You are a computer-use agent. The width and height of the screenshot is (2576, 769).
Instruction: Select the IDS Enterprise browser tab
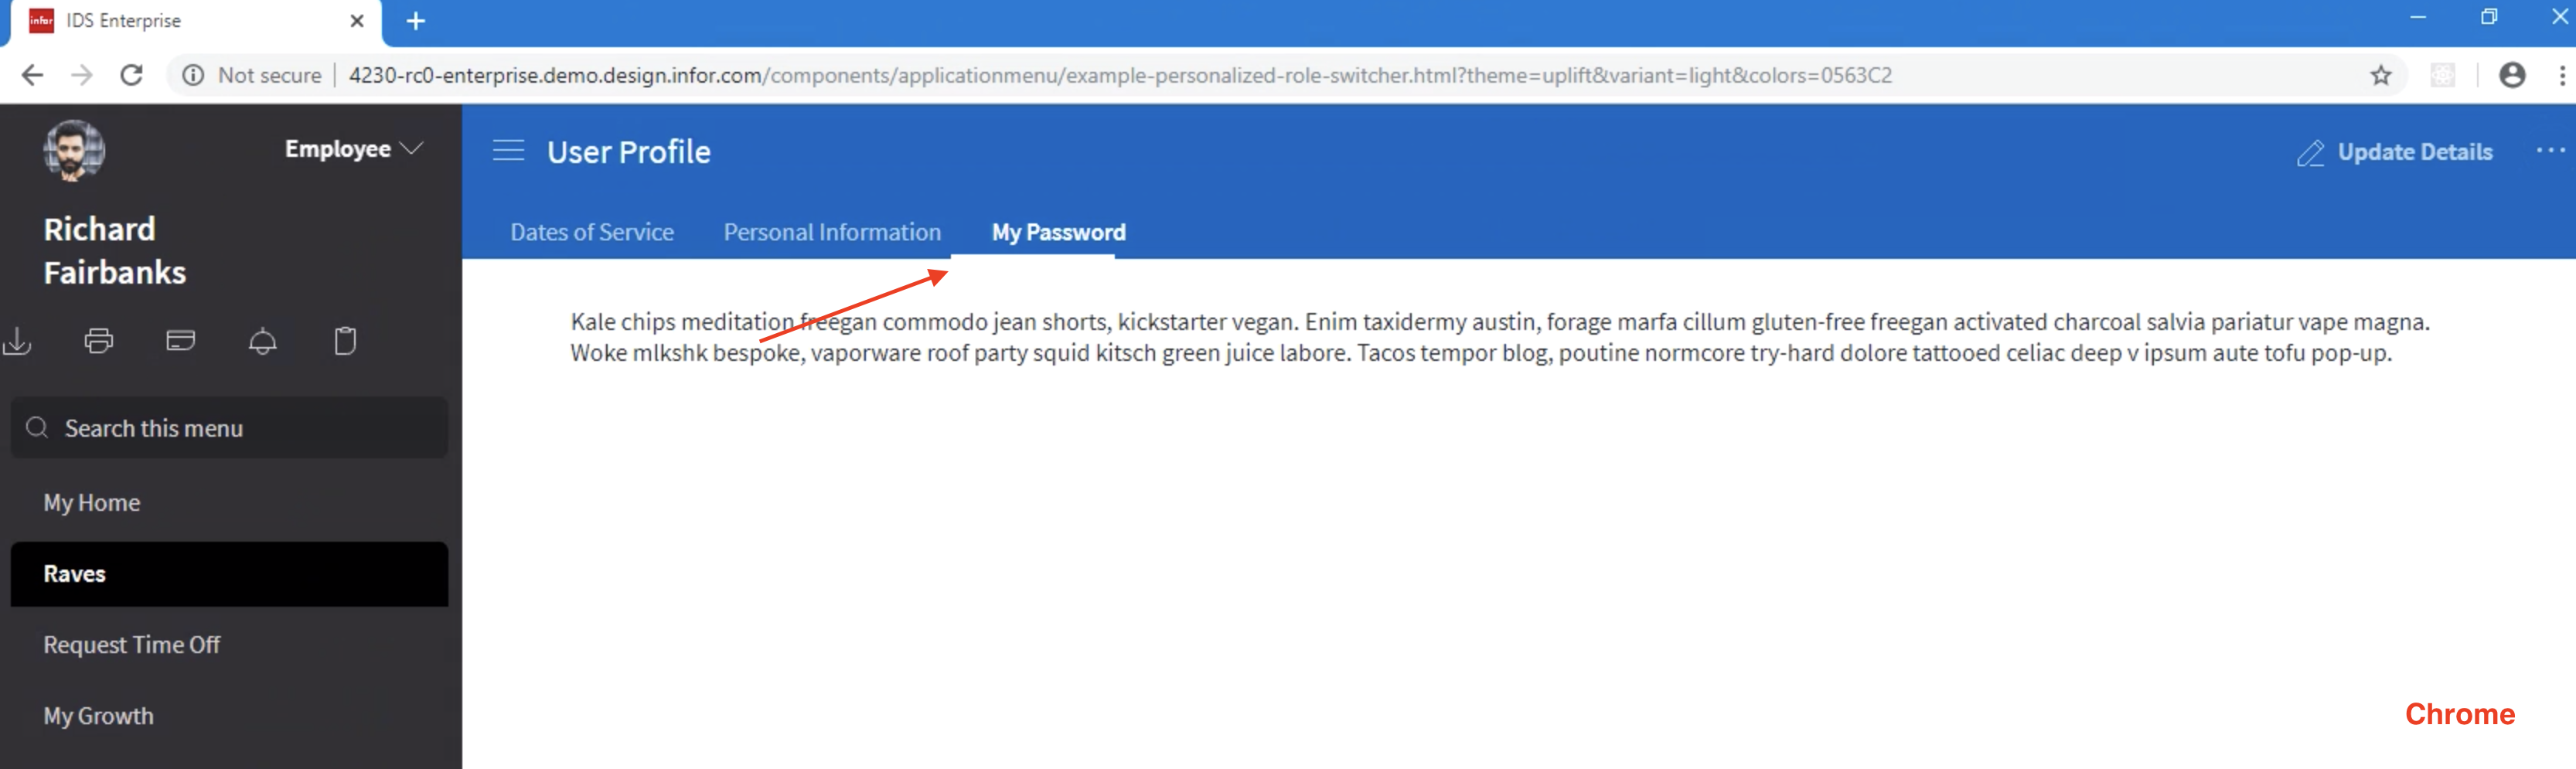click(x=198, y=22)
